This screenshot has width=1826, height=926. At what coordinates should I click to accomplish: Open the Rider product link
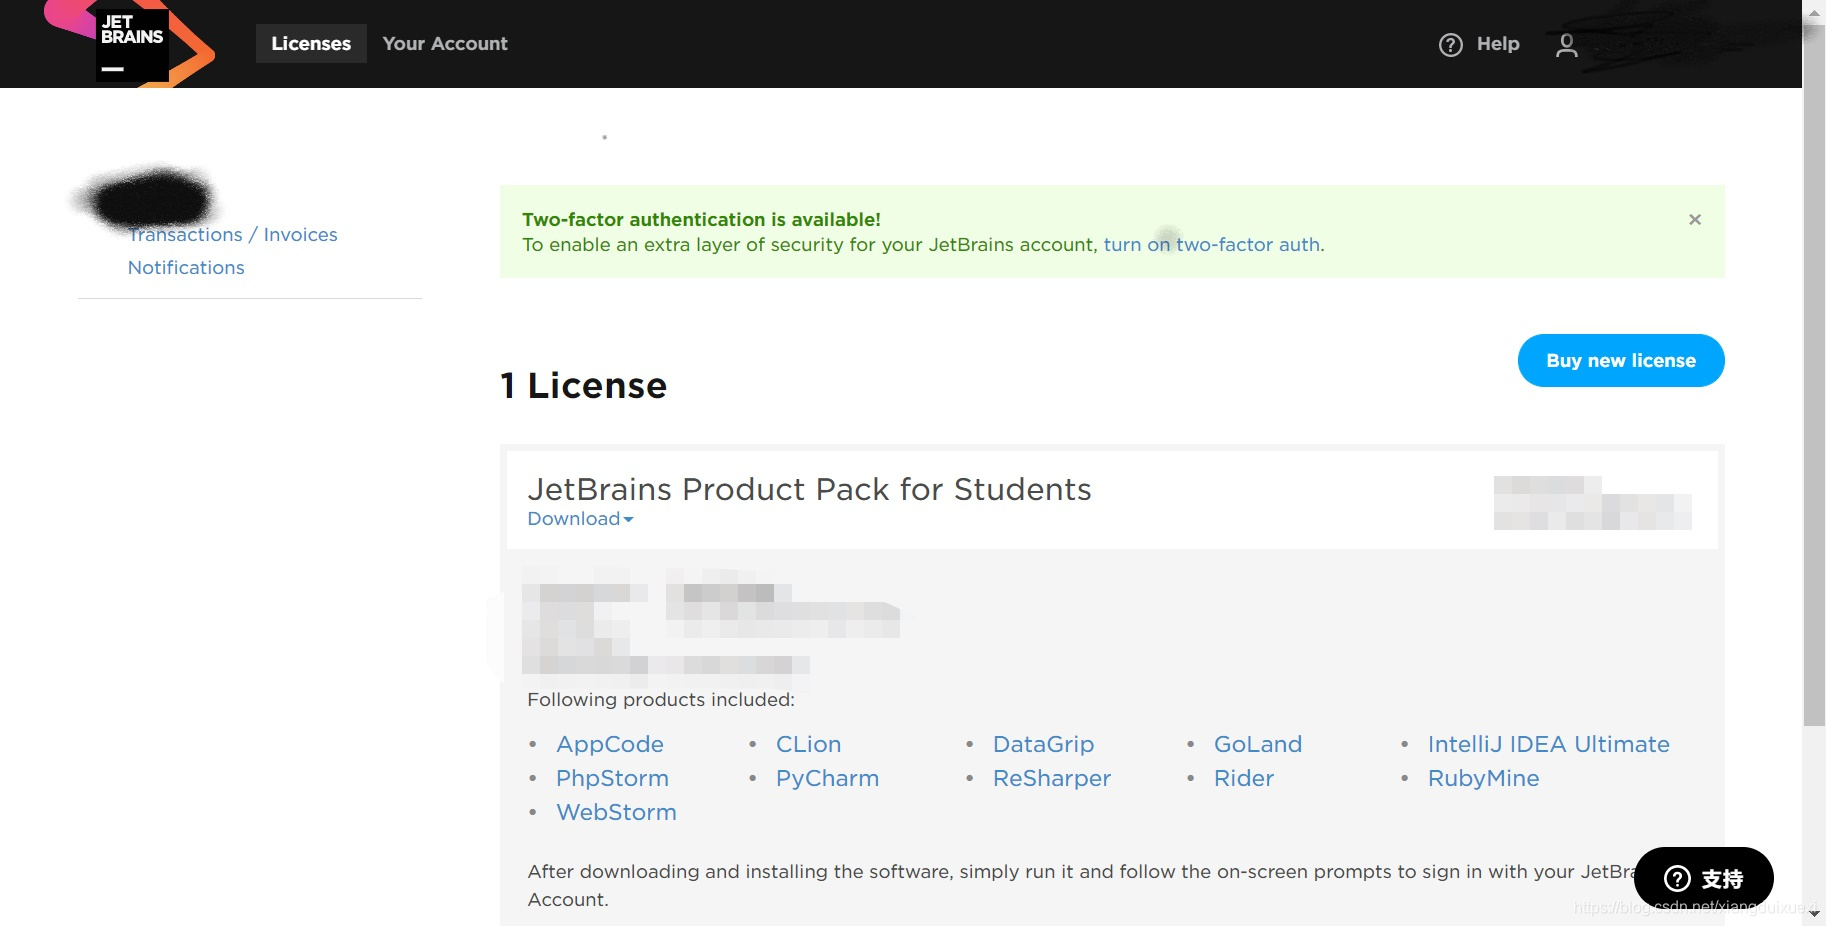point(1244,779)
